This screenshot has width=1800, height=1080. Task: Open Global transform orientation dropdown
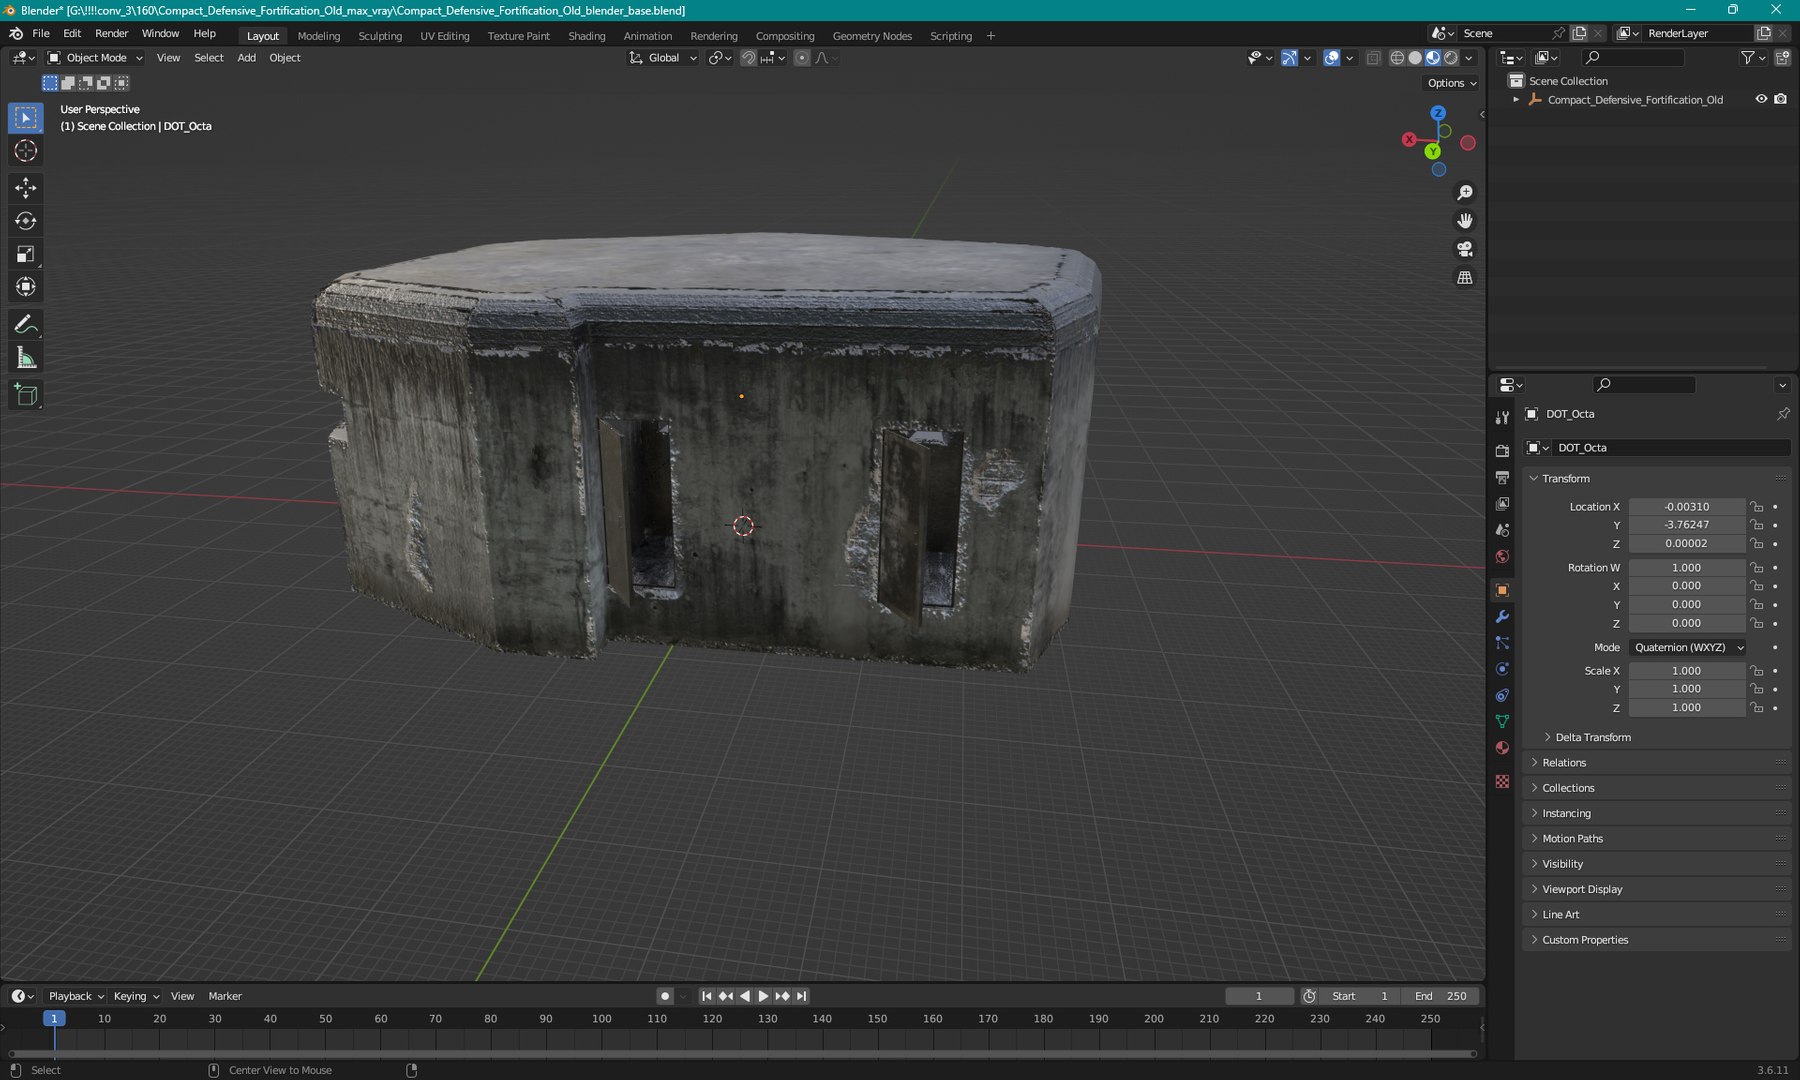[x=663, y=58]
